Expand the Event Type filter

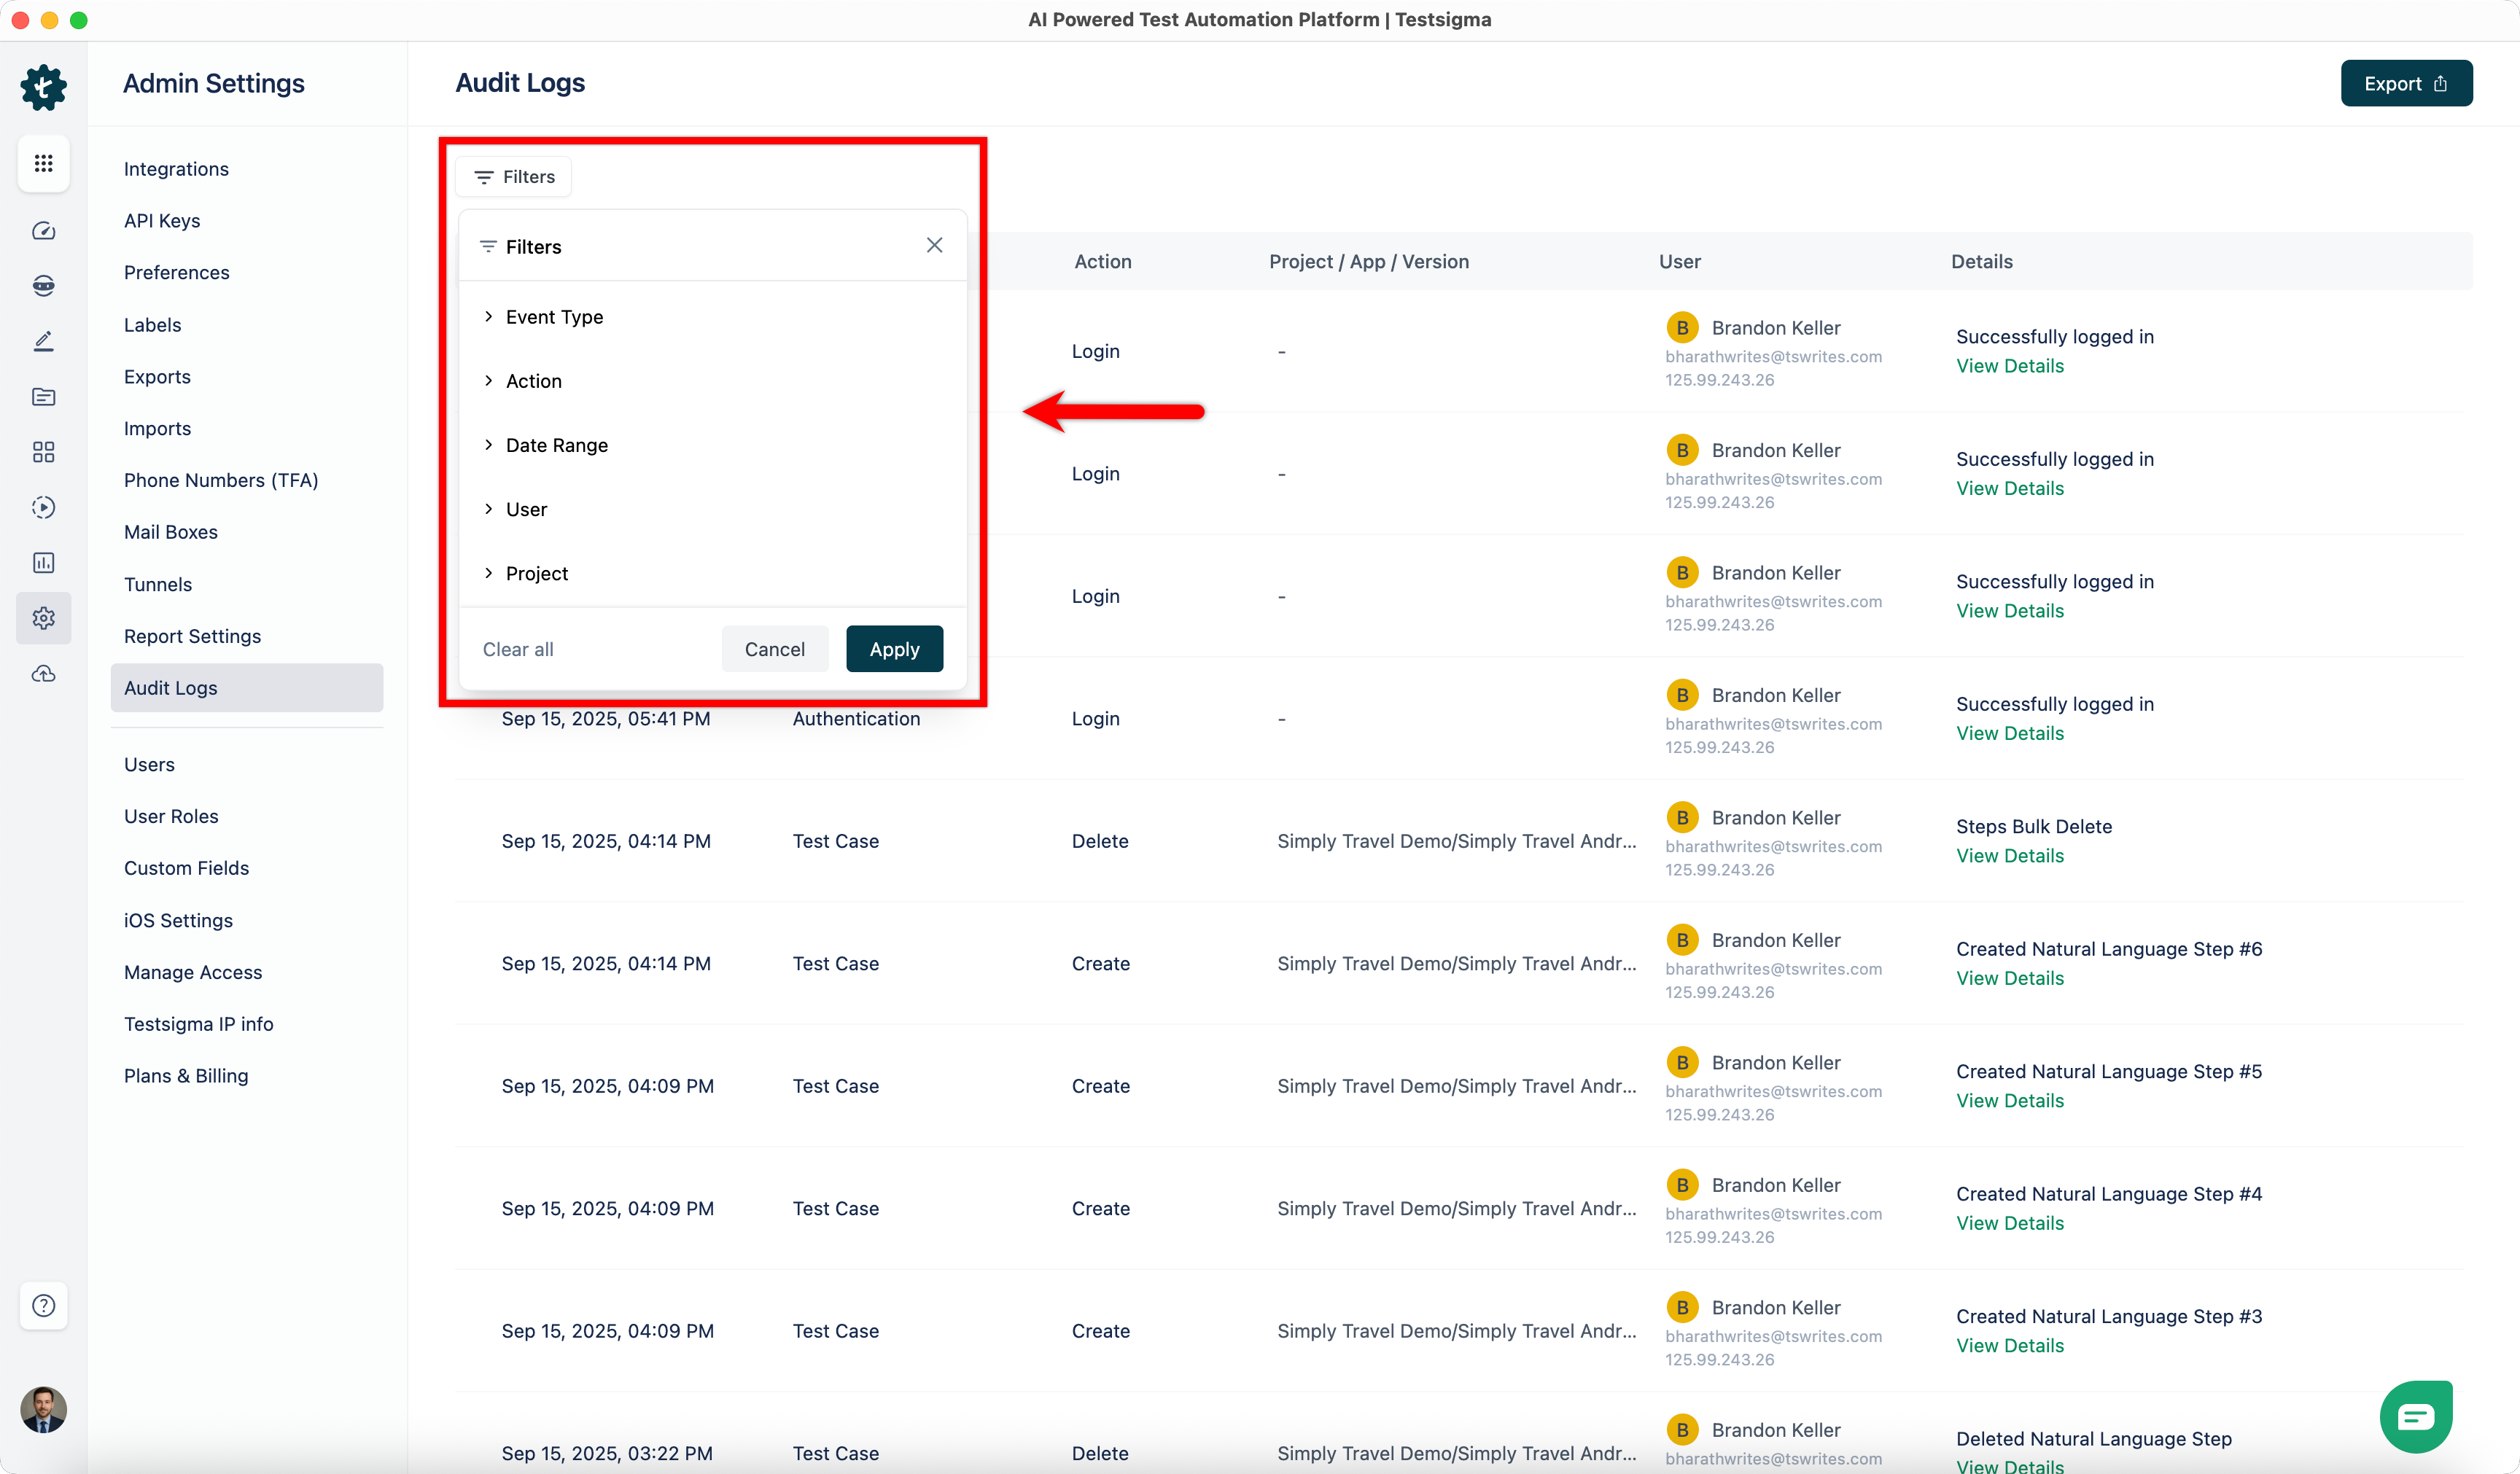pyautogui.click(x=554, y=317)
